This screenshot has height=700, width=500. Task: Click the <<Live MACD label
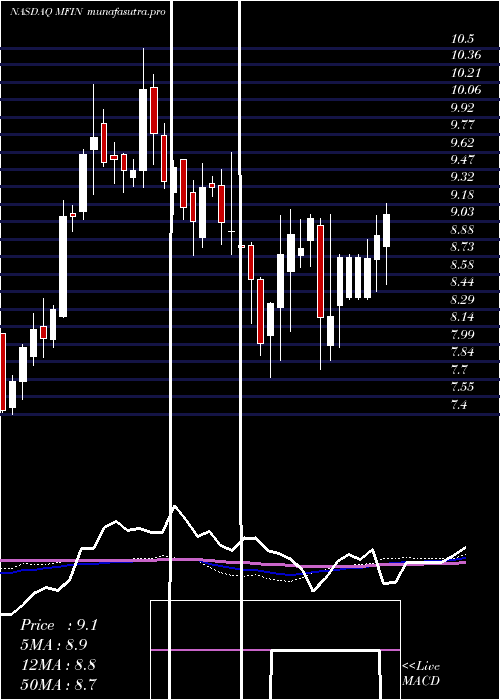(421, 674)
